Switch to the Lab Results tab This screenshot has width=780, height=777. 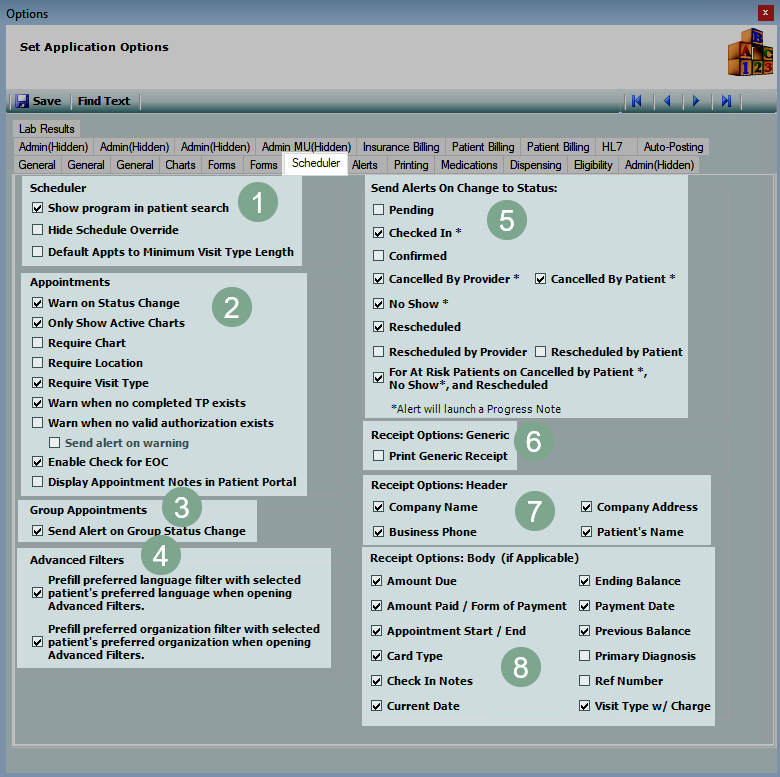coord(46,129)
